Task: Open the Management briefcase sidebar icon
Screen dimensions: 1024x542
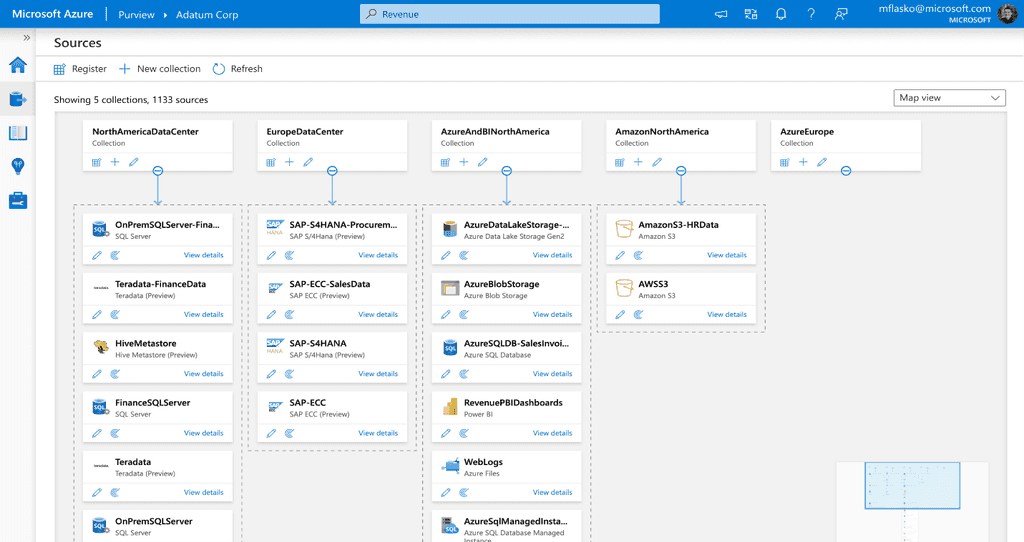Action: pyautogui.click(x=18, y=200)
